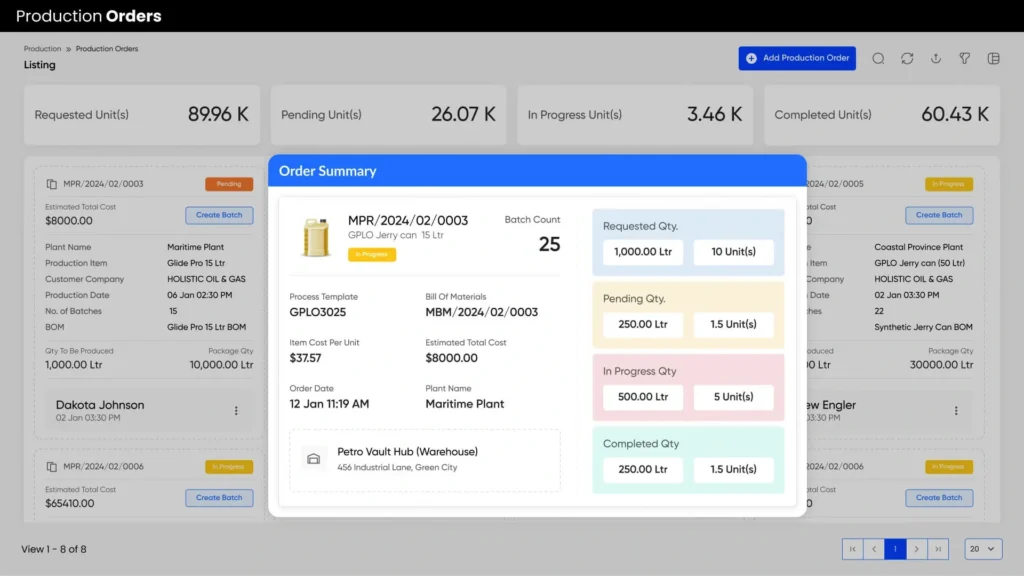Jump to the first page arrow
Viewport: 1024px width, 576px height.
(852, 548)
